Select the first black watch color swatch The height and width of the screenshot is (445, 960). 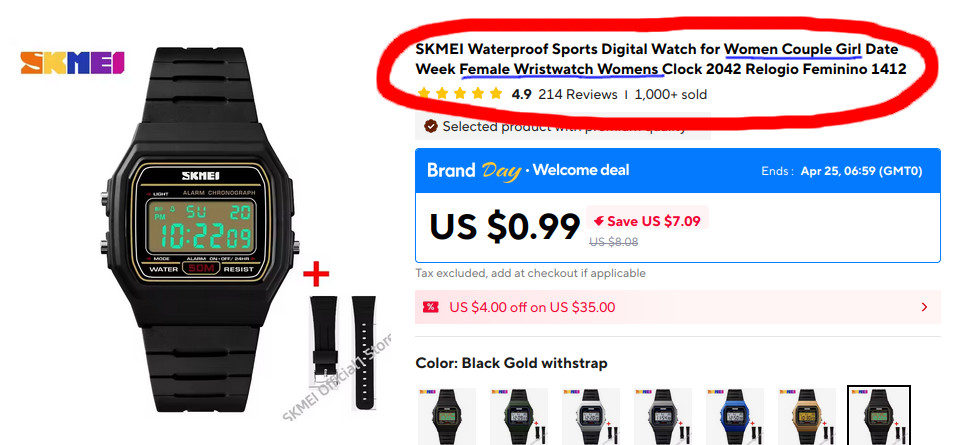pyautogui.click(x=447, y=416)
